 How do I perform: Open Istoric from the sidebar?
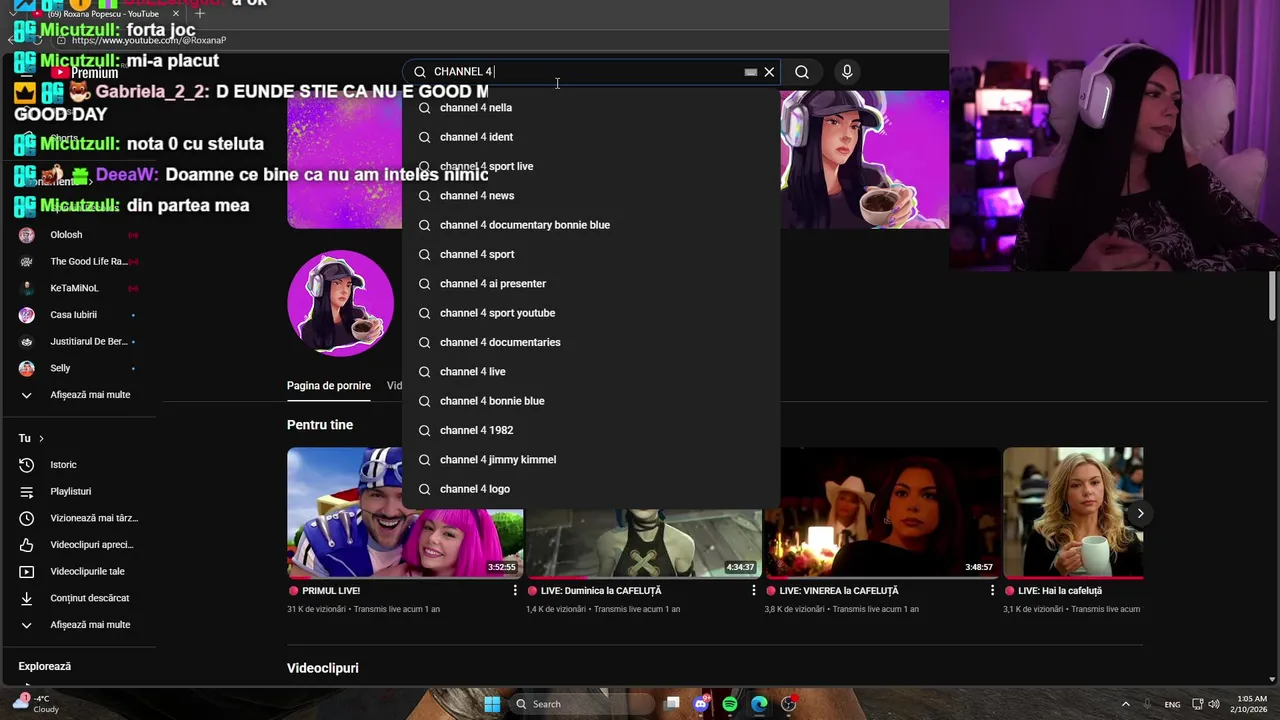[x=78, y=465]
